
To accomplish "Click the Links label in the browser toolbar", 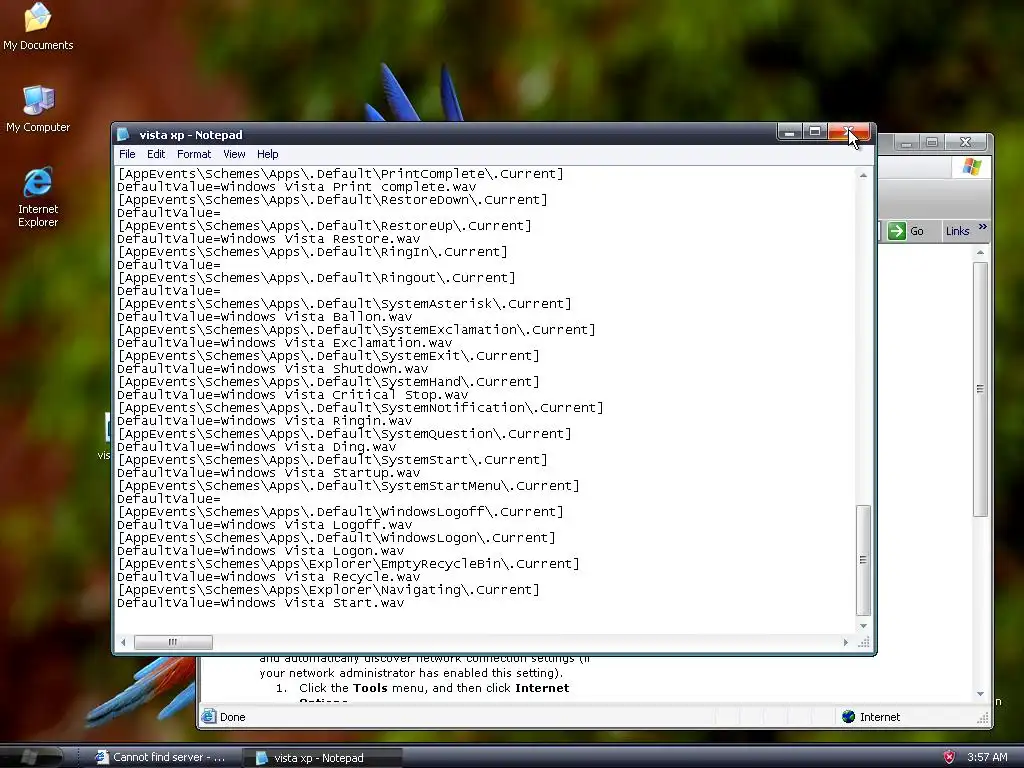I will pos(957,231).
